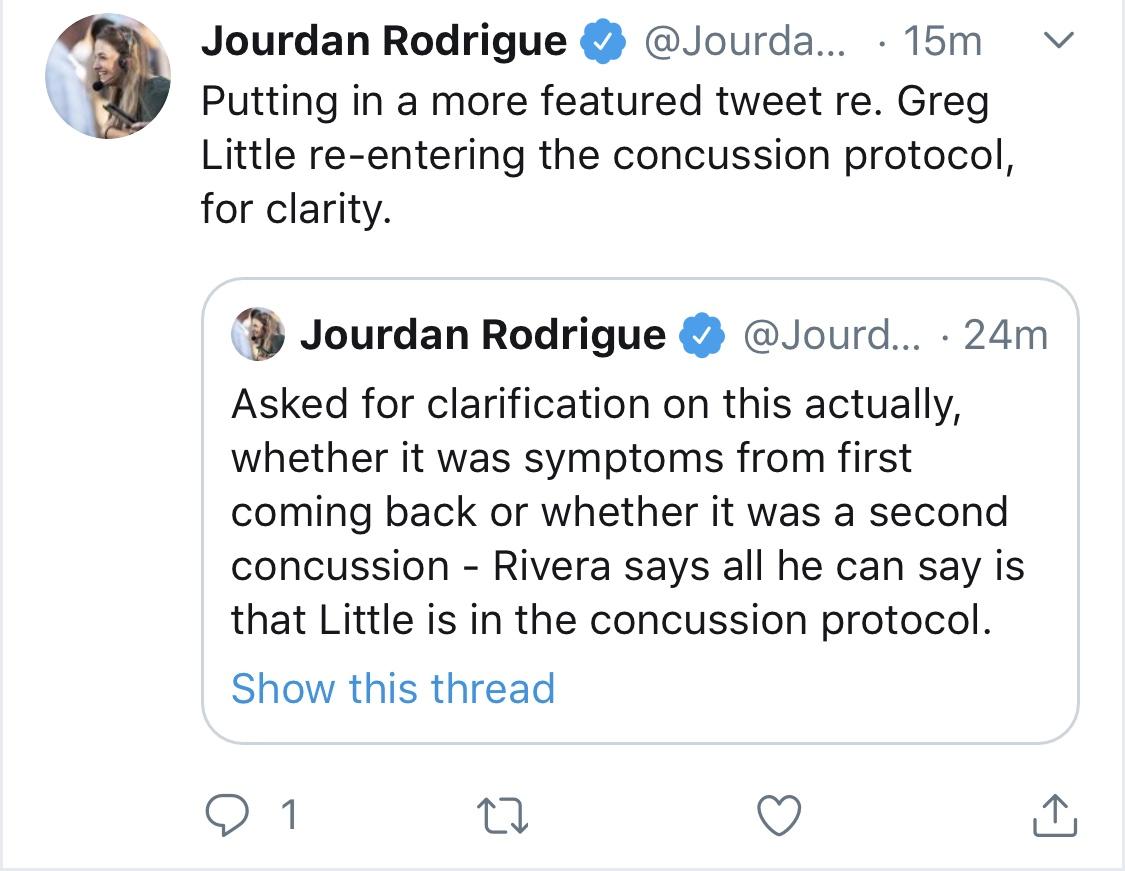Open the Show this thread link

393,688
